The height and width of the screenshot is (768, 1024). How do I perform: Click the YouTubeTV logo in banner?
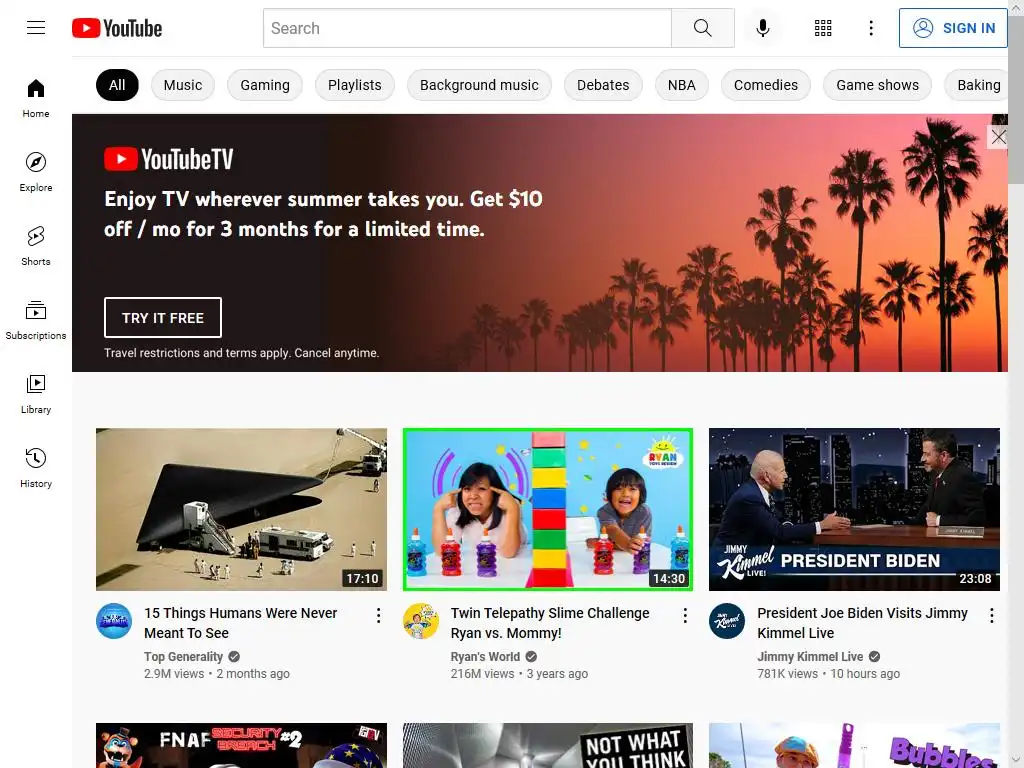168,159
